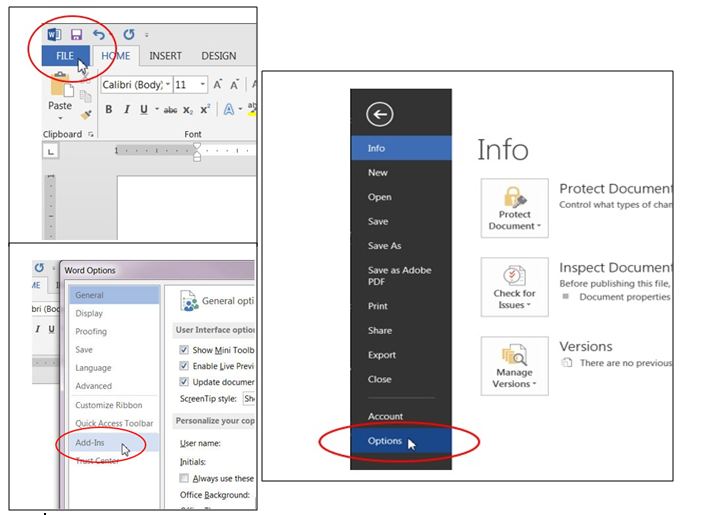Select Share in the backstage menu

click(401, 330)
